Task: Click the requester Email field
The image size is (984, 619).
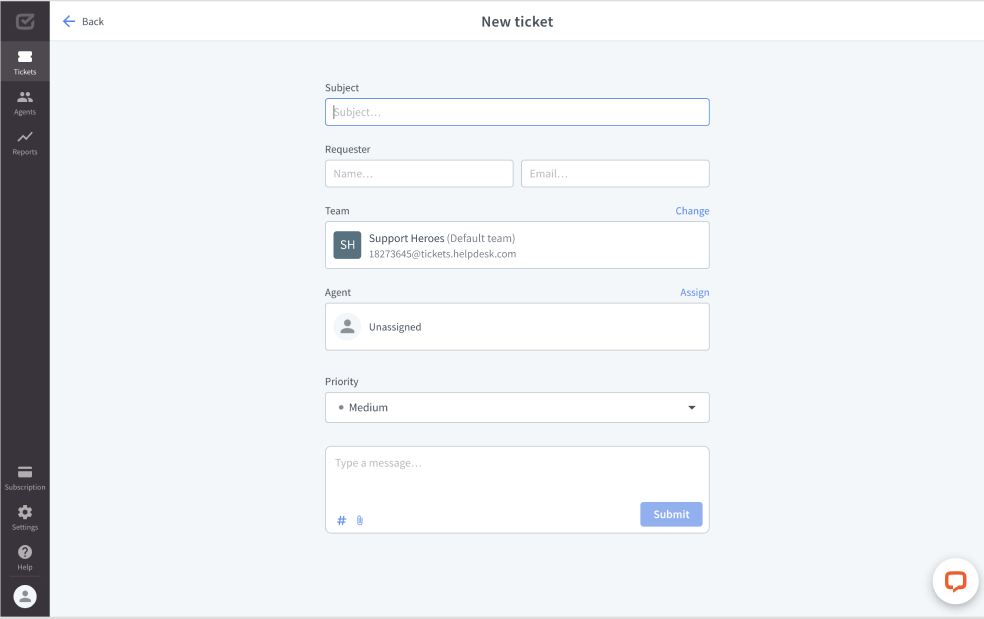Action: (x=615, y=173)
